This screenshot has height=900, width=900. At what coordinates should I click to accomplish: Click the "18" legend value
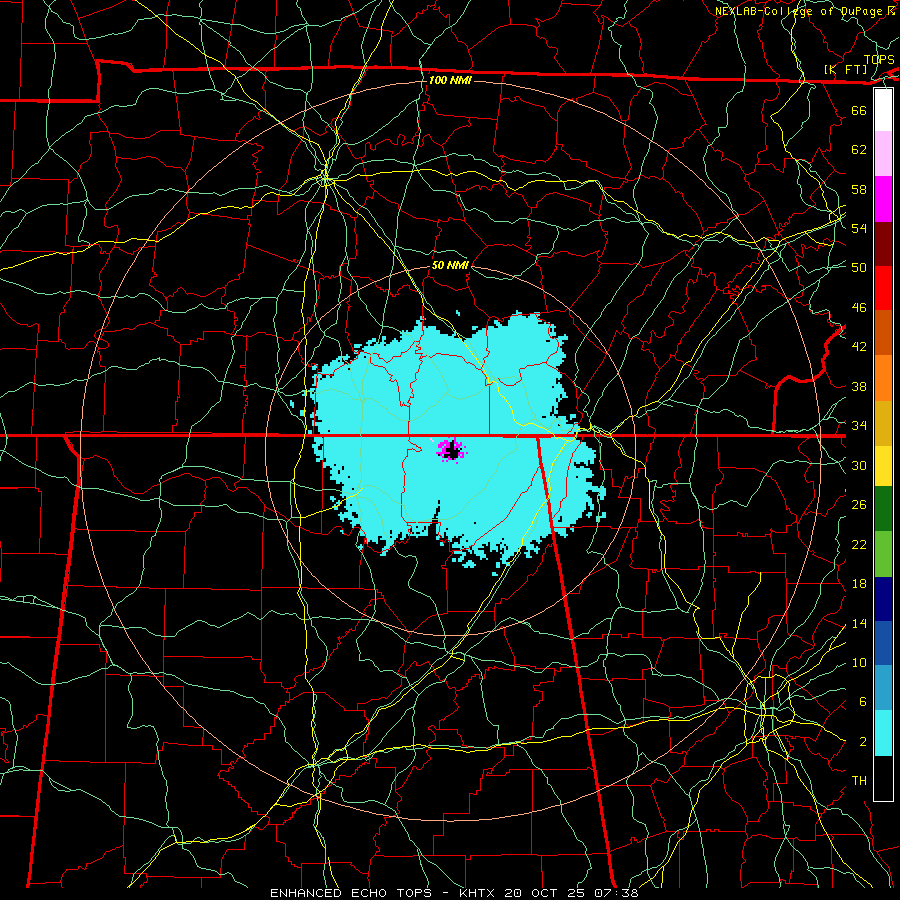click(859, 584)
